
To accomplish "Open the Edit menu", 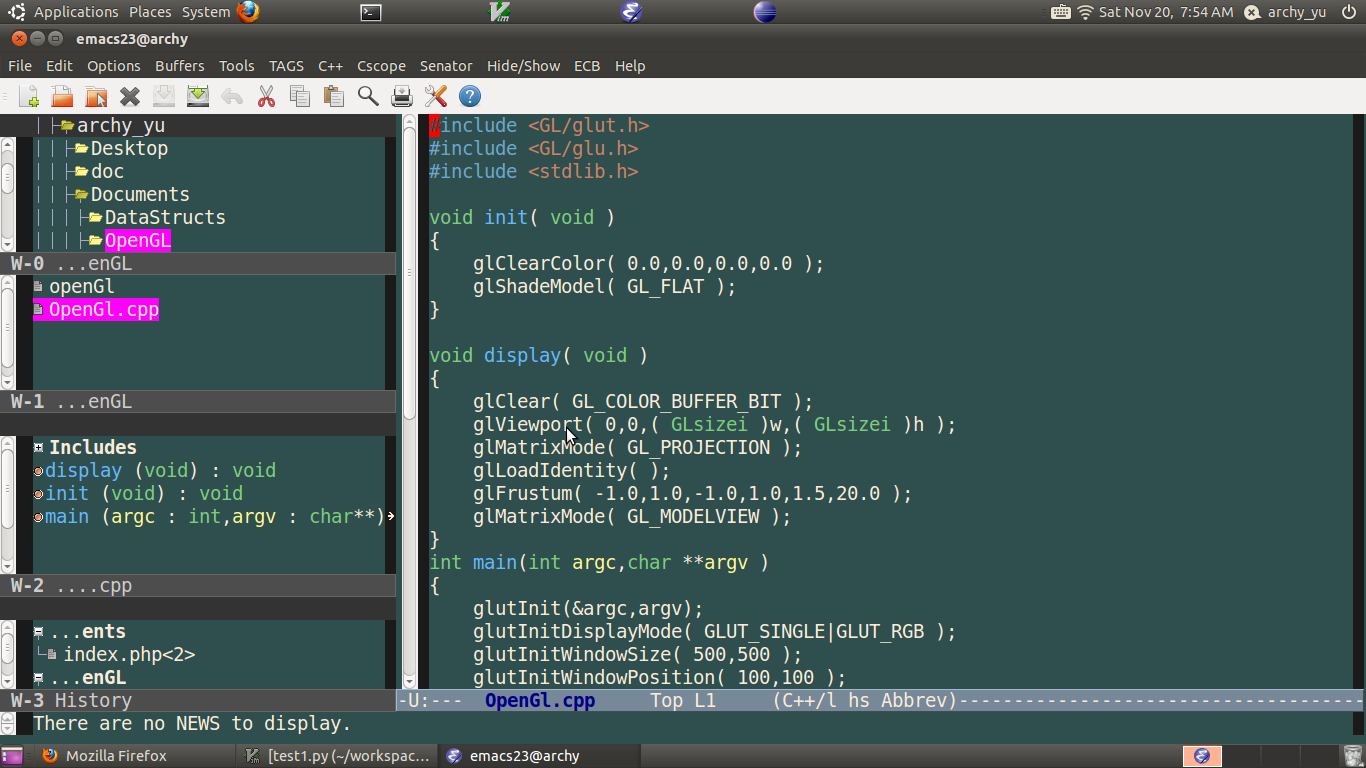I will point(59,66).
